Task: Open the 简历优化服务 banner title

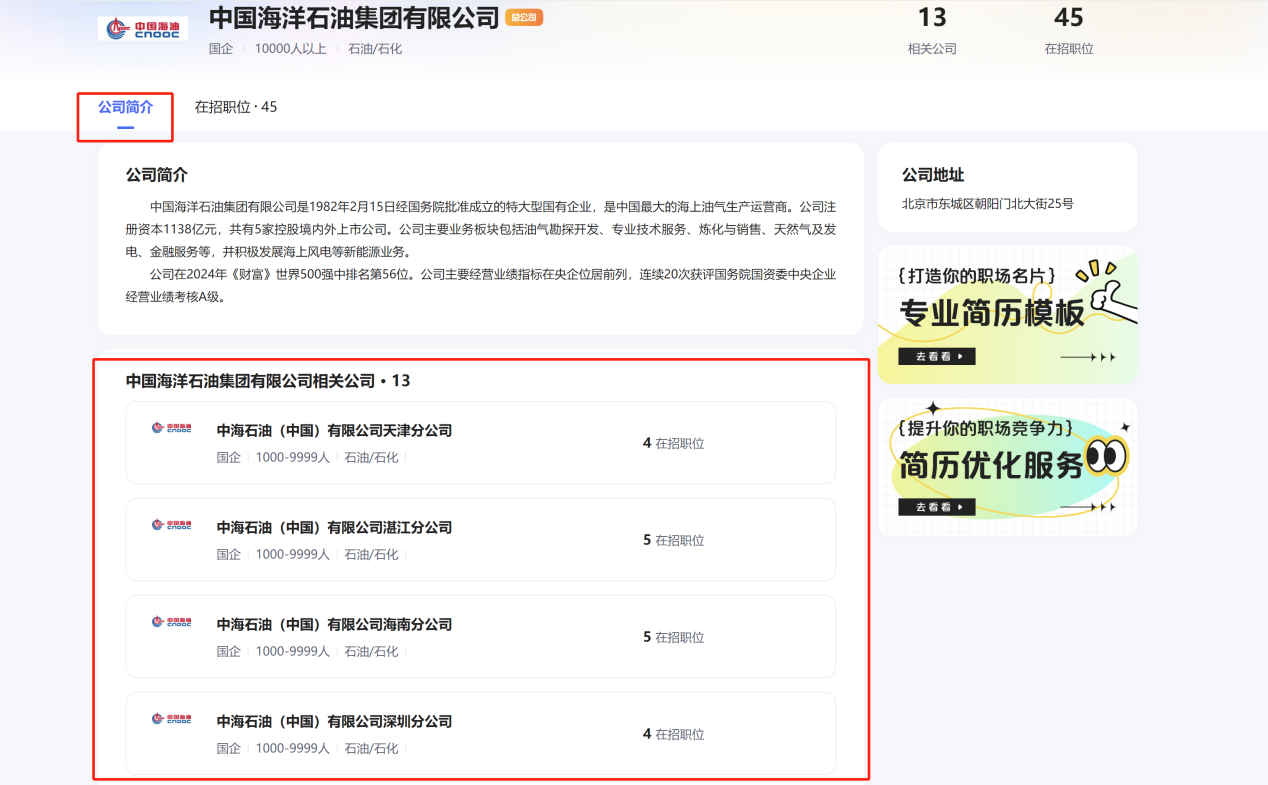Action: tap(991, 465)
